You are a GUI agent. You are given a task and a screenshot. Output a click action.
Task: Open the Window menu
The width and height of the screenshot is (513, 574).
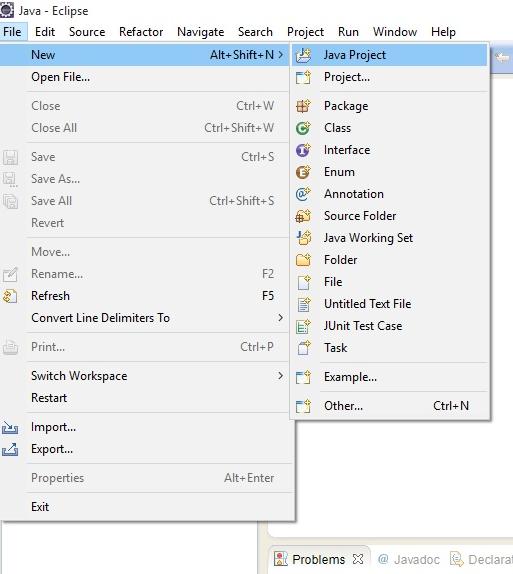(395, 32)
